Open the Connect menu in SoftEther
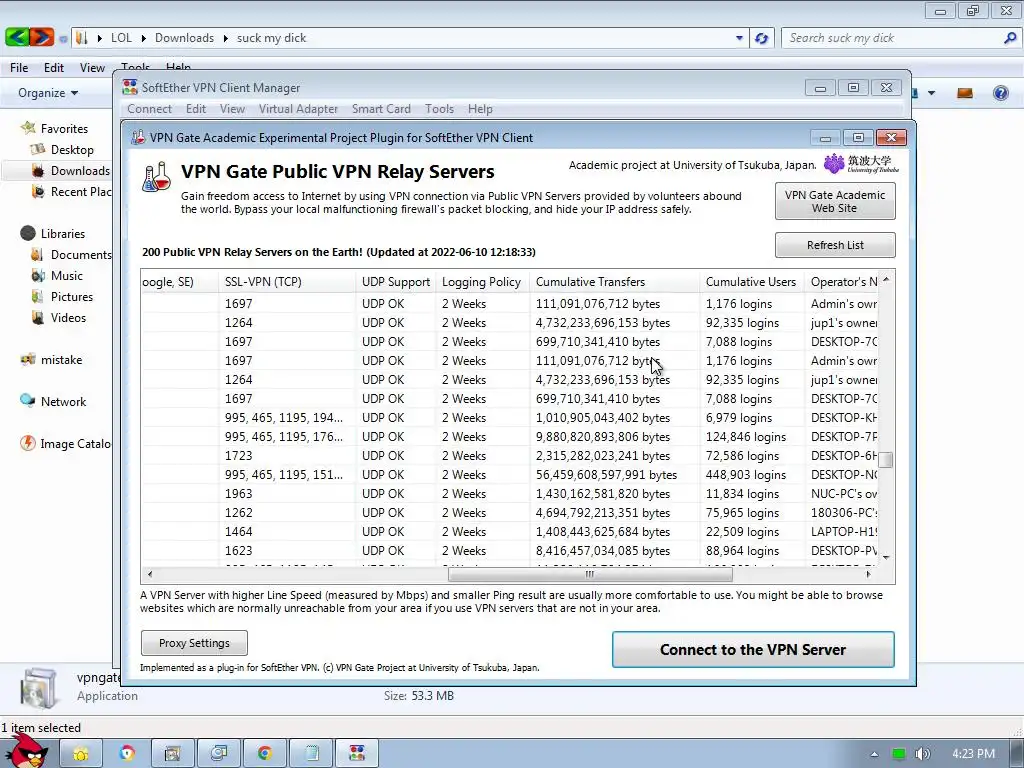The image size is (1024, 768). click(150, 109)
